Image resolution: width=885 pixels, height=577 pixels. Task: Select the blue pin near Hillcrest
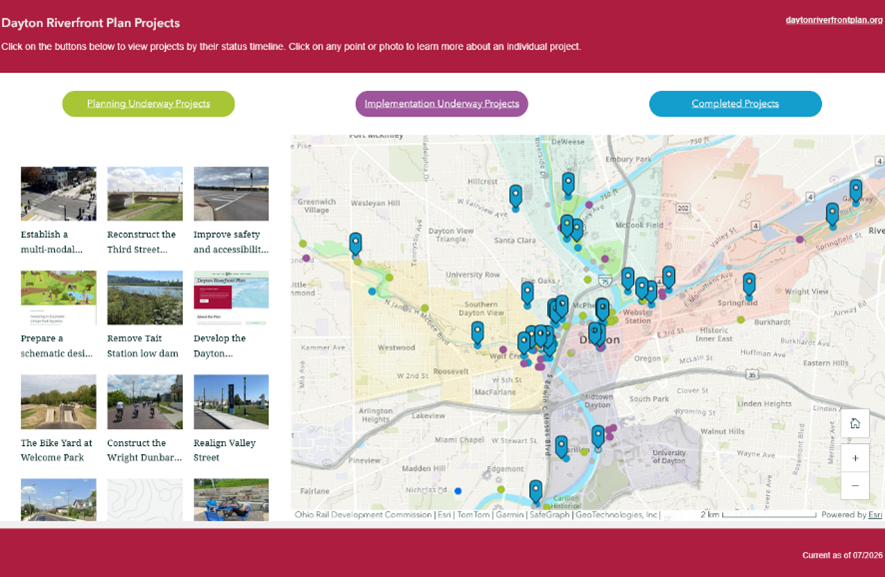pos(515,196)
